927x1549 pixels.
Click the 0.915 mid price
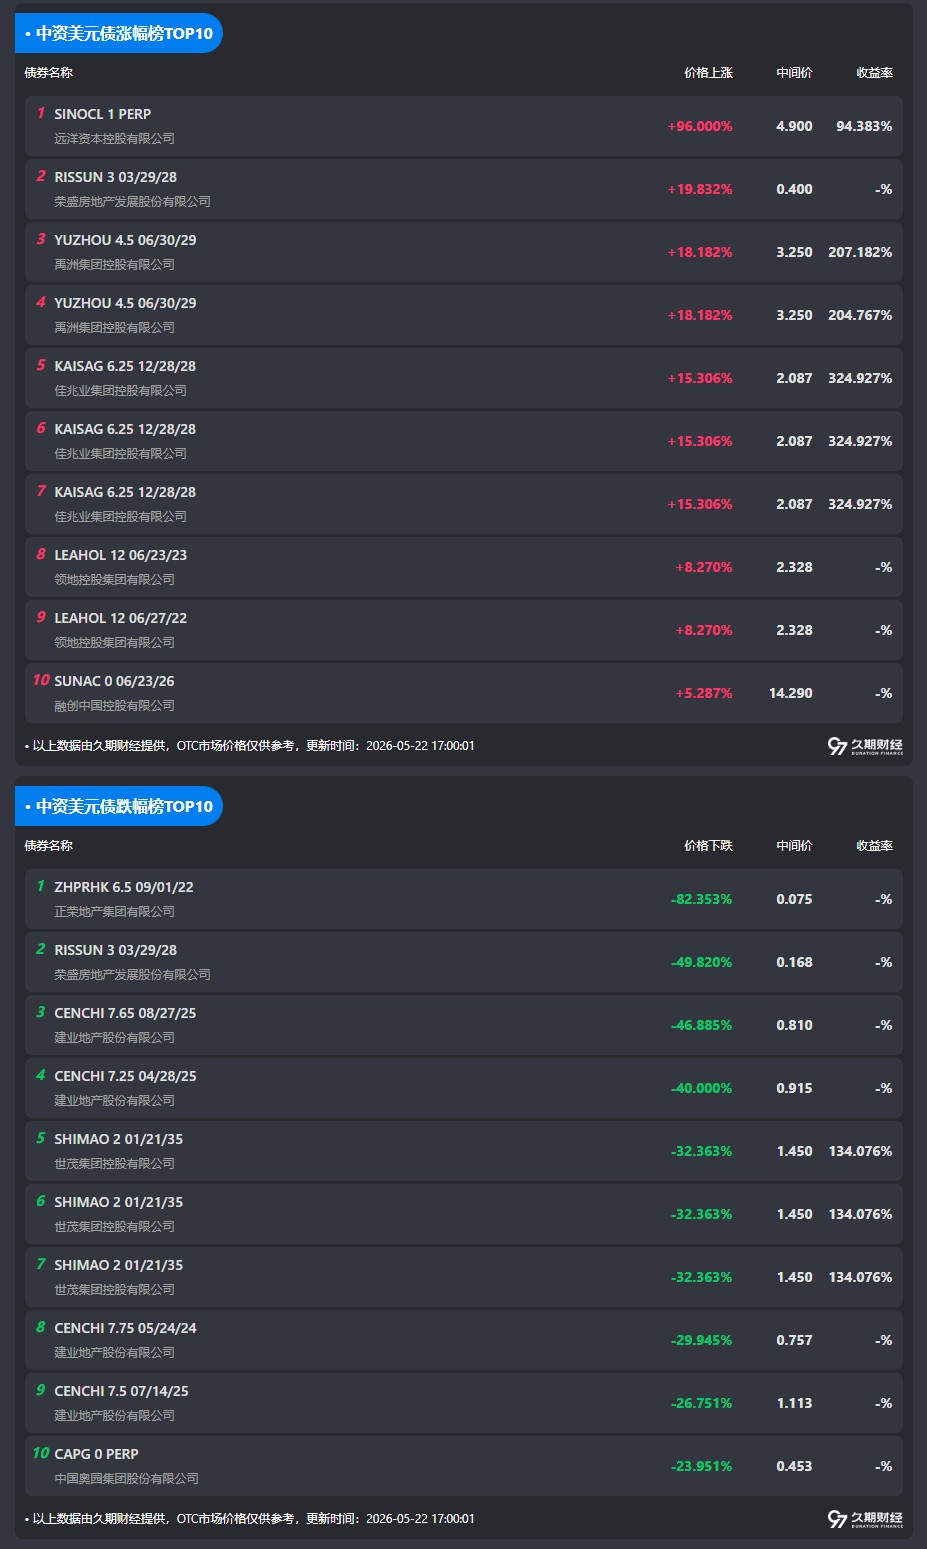(x=794, y=1089)
